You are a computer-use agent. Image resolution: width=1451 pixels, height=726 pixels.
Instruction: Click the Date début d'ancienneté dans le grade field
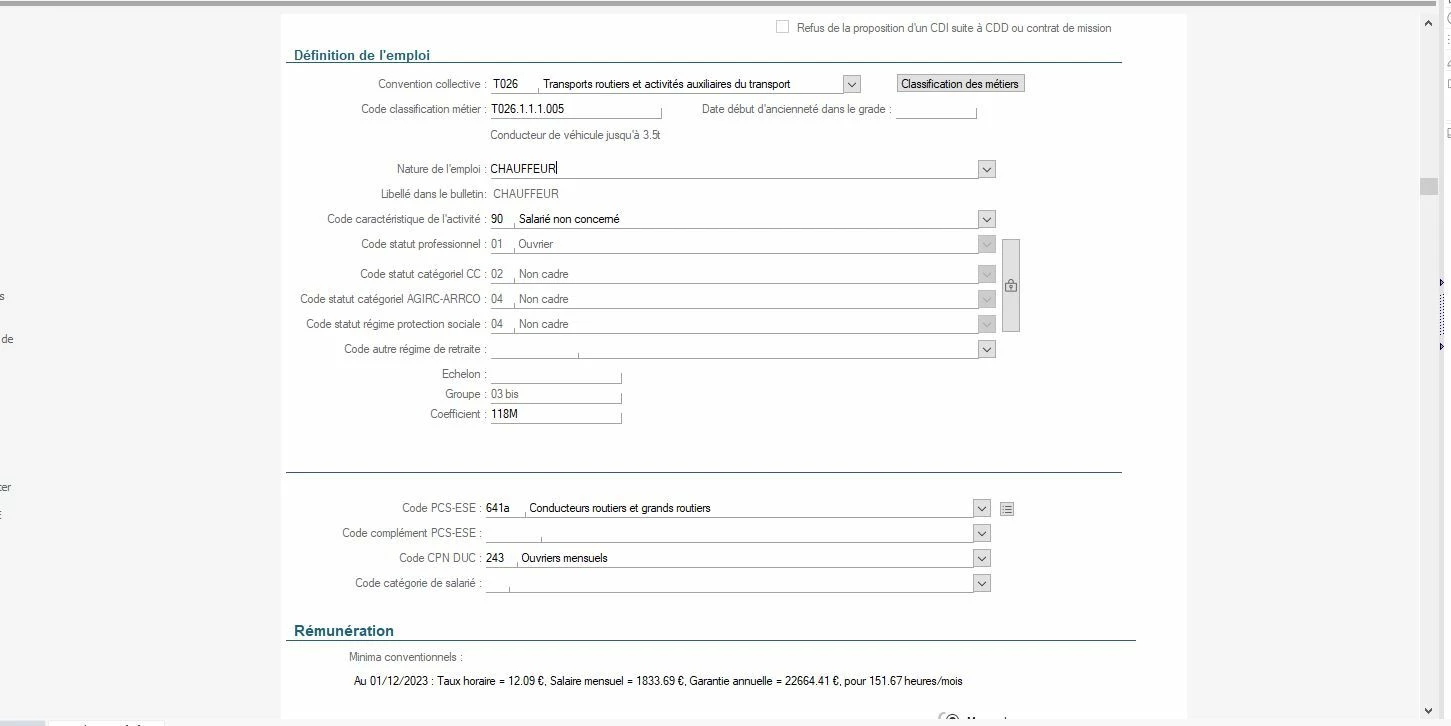click(x=936, y=109)
